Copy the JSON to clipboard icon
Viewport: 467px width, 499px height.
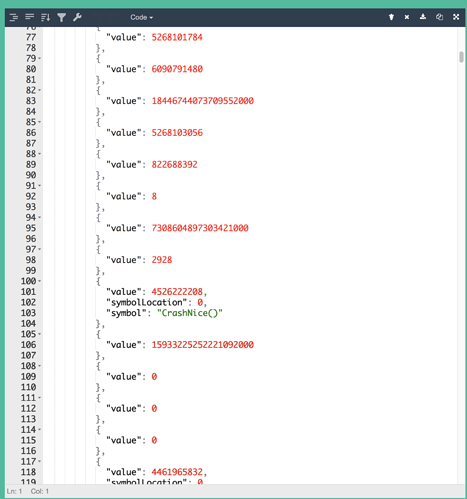click(439, 17)
